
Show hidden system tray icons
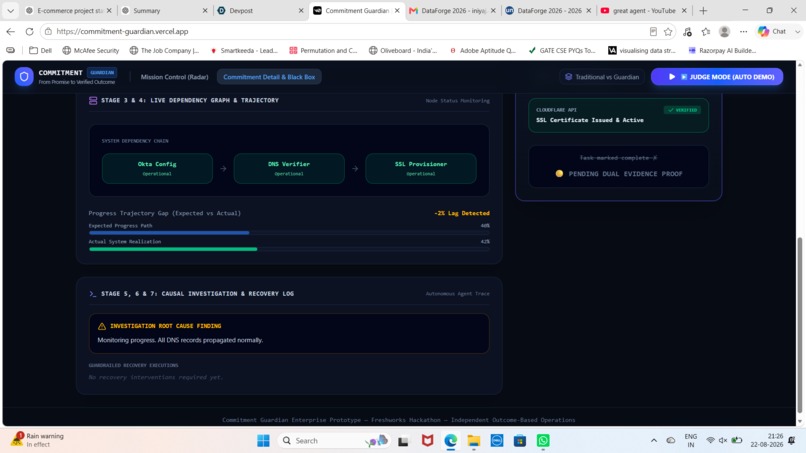coord(654,441)
